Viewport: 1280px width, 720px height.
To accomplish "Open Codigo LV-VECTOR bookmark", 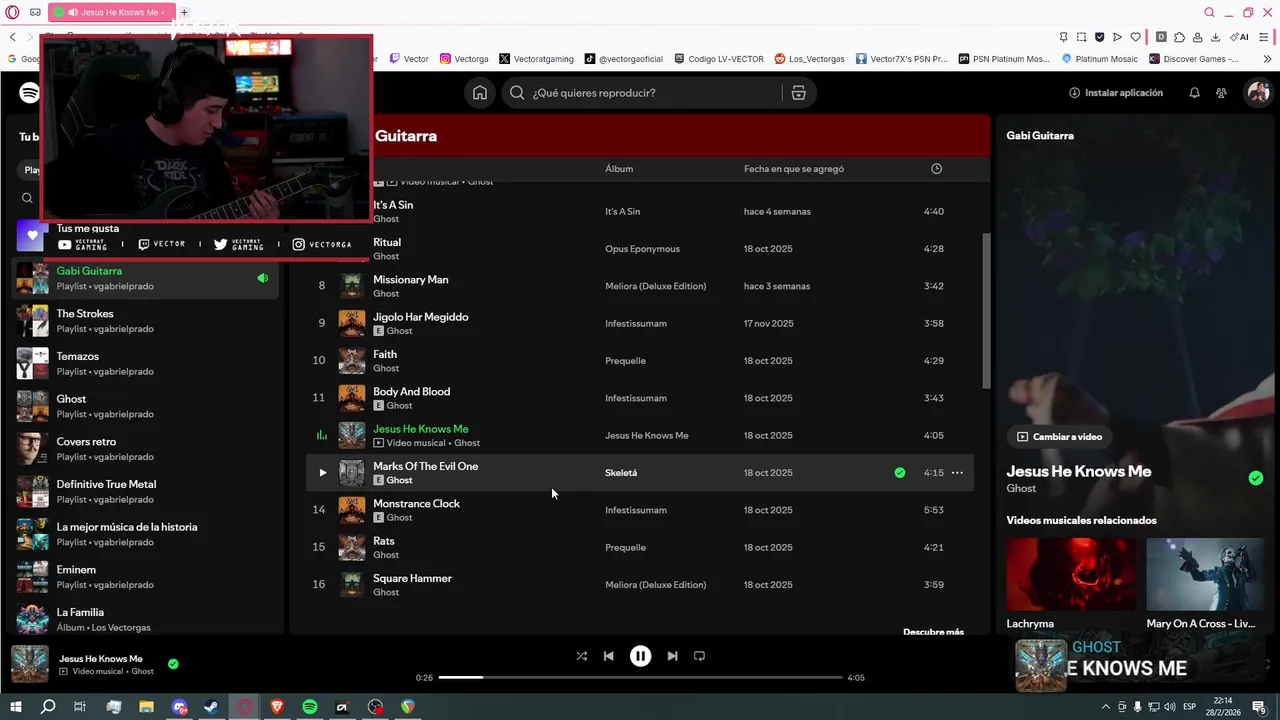I will pyautogui.click(x=719, y=59).
